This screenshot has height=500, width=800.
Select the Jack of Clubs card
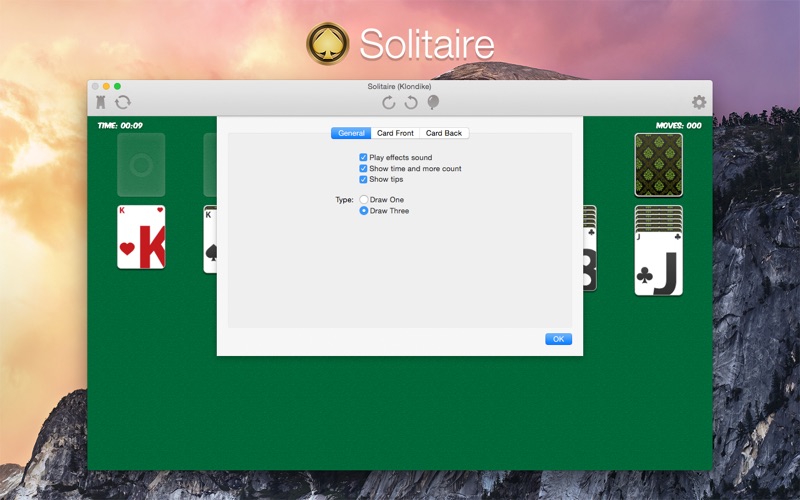[x=659, y=264]
